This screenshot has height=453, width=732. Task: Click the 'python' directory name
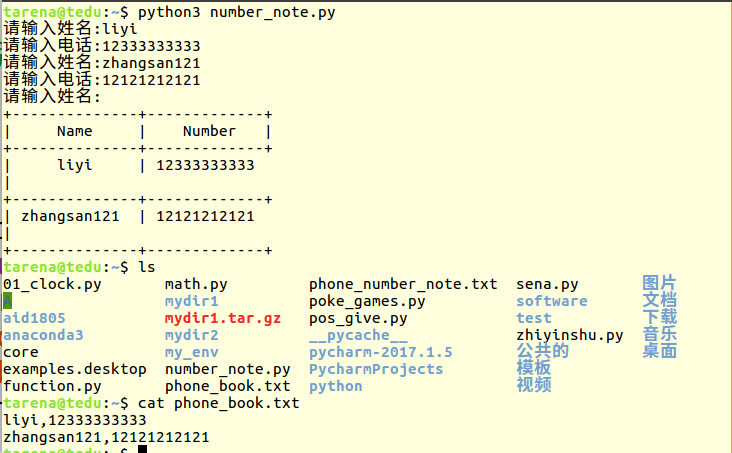tap(336, 387)
